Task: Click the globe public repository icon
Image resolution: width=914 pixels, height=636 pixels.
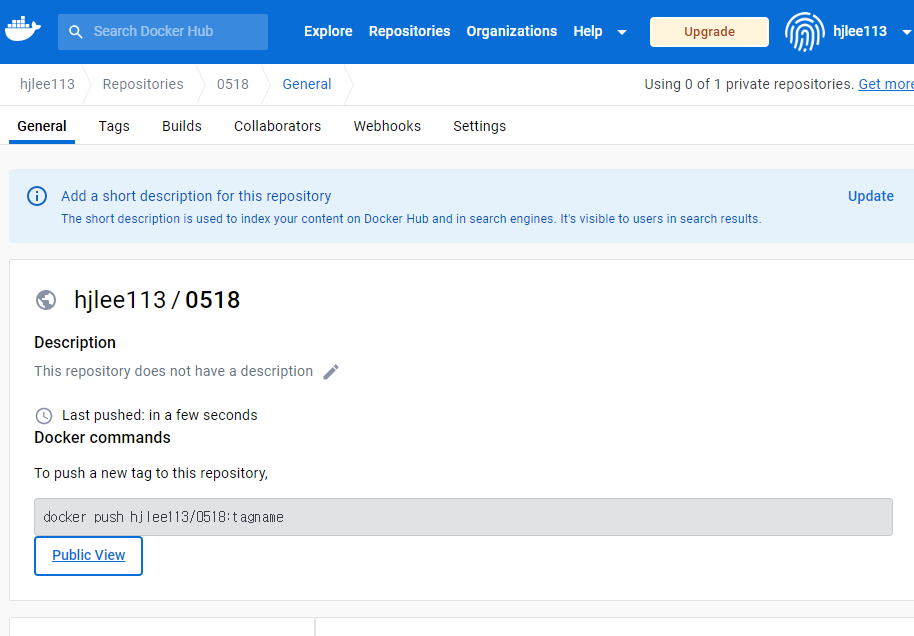Action: pos(46,300)
